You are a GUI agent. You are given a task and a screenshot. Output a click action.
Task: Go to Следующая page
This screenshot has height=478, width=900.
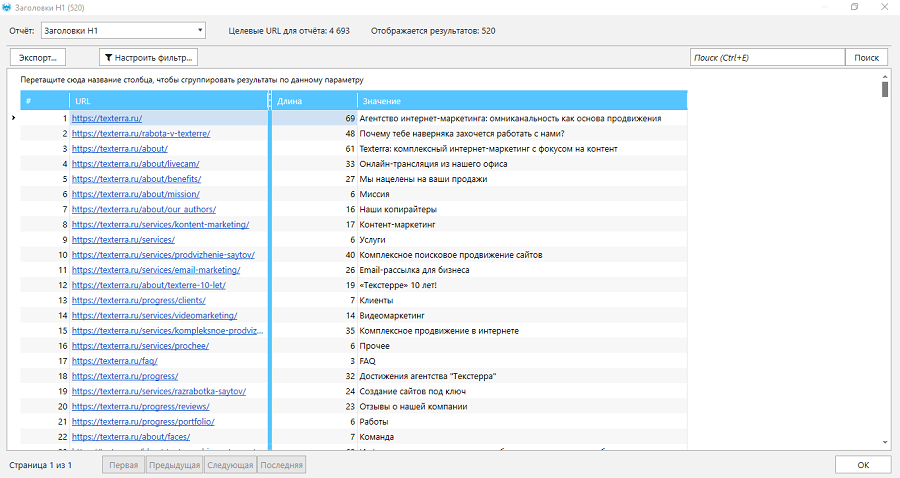230,465
